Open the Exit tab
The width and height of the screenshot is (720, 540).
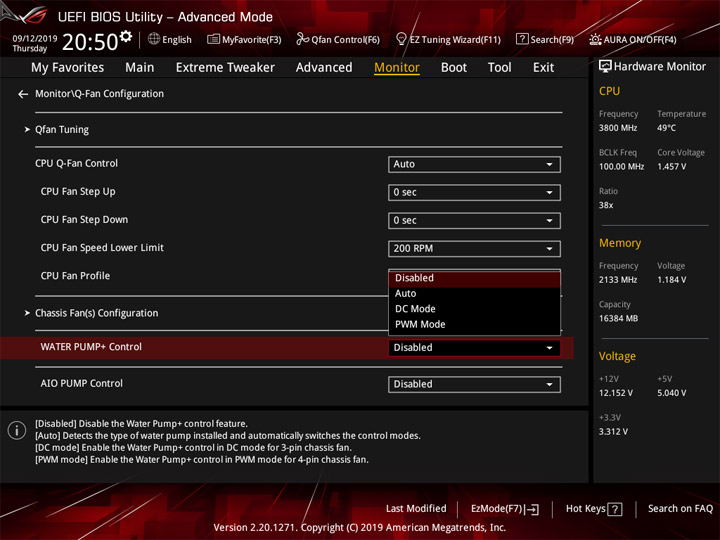[543, 68]
